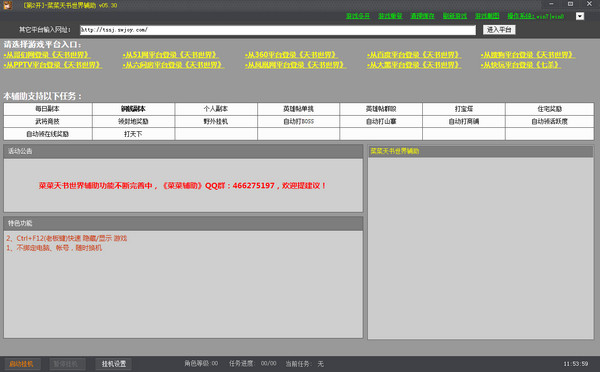Click the orange 启动挂机 button

pos(21,364)
